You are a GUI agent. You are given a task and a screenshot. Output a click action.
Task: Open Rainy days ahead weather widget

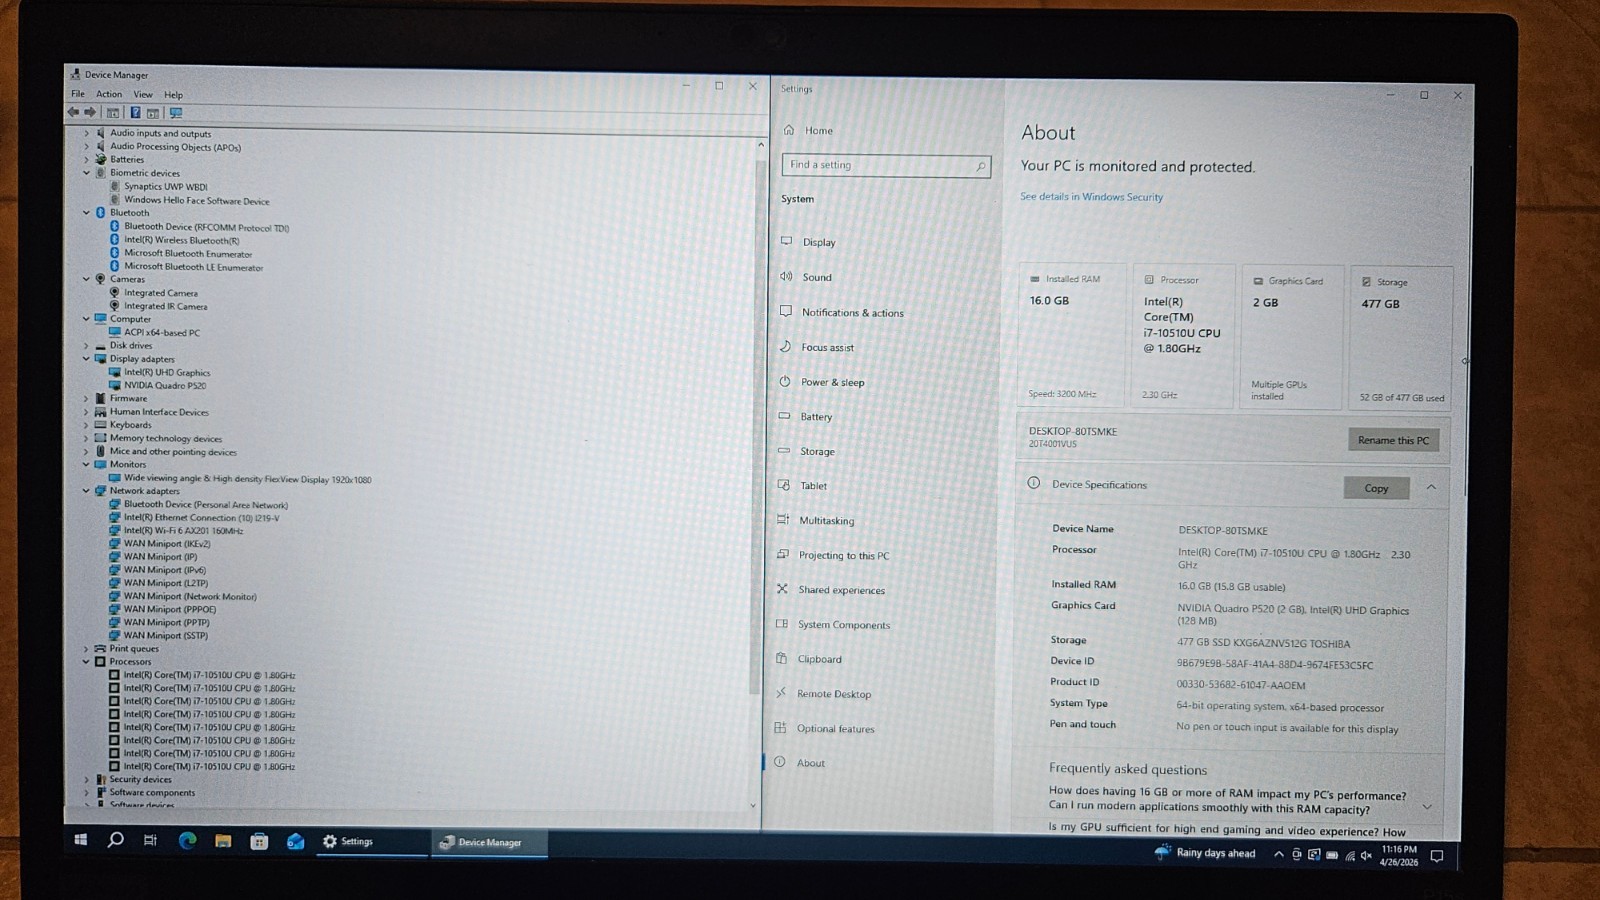[x=1204, y=853]
